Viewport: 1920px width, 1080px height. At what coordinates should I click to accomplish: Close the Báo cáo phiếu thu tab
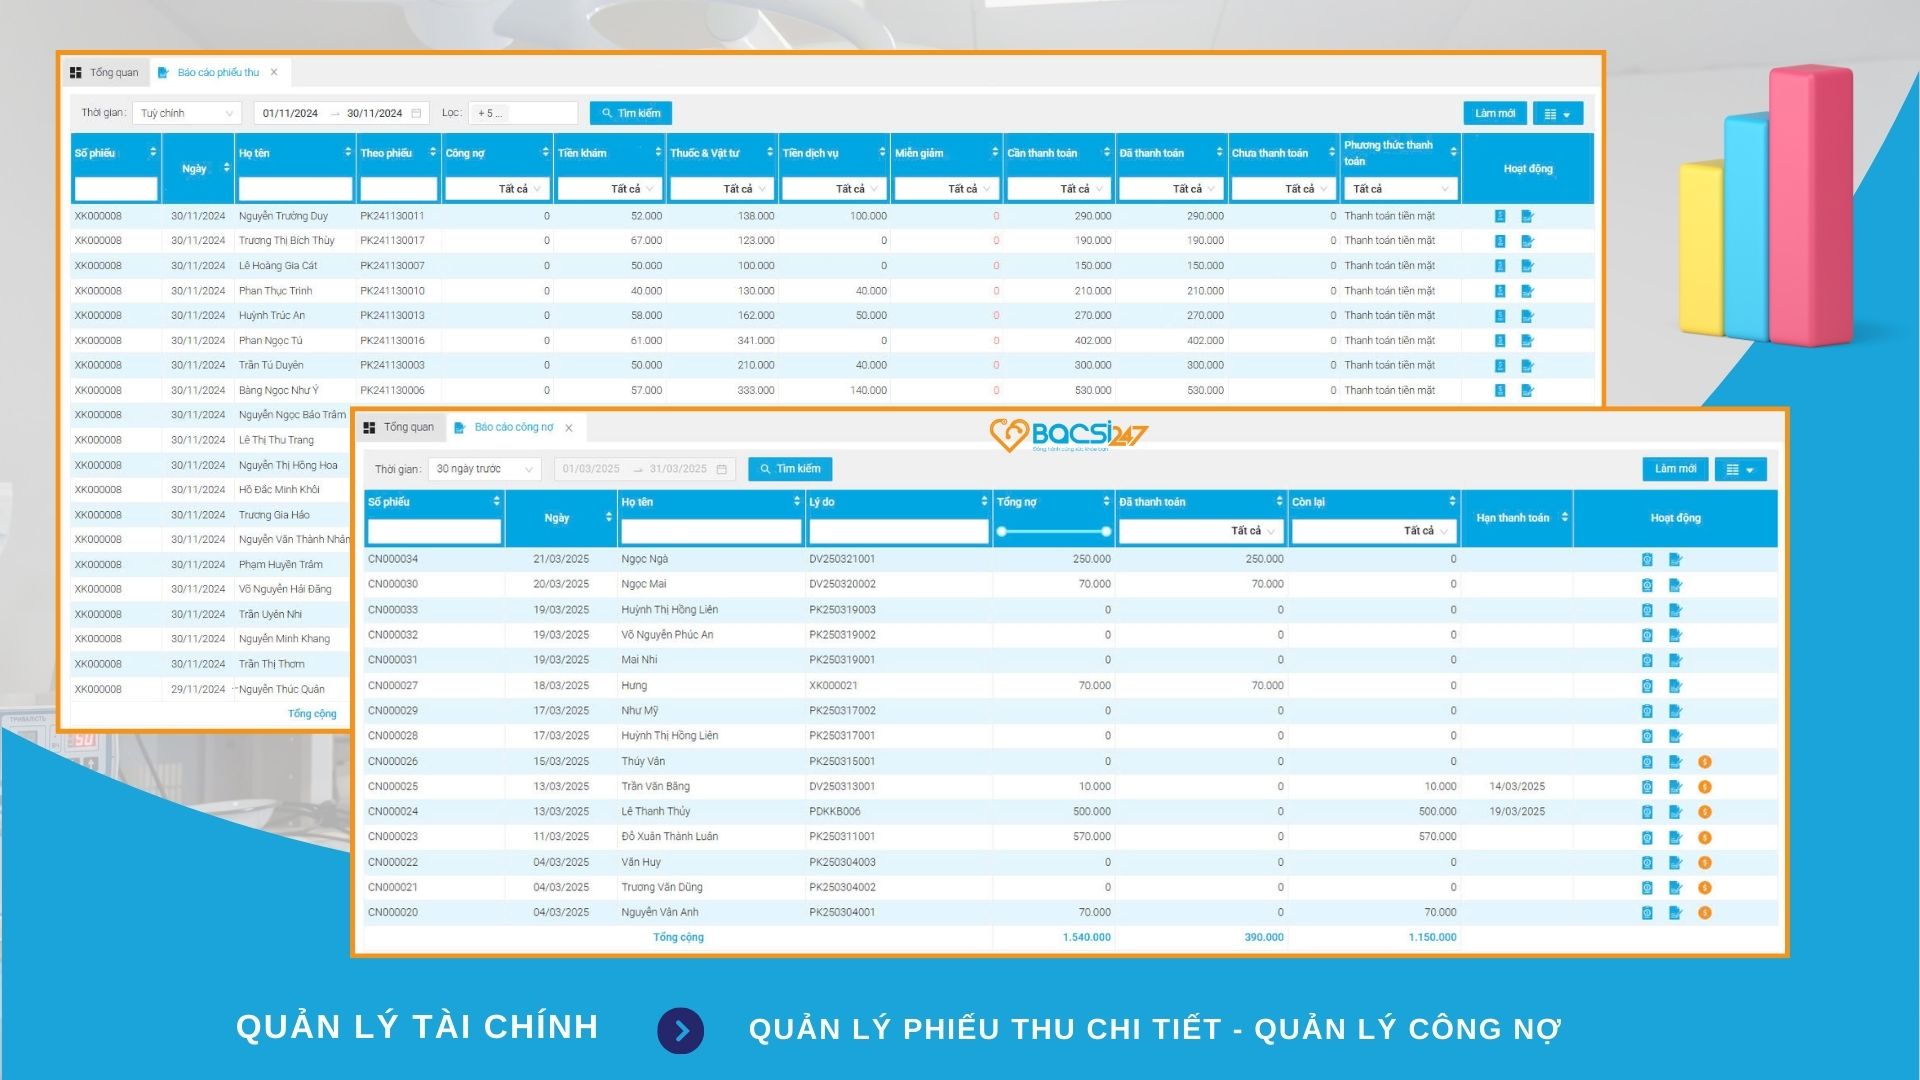274,72
